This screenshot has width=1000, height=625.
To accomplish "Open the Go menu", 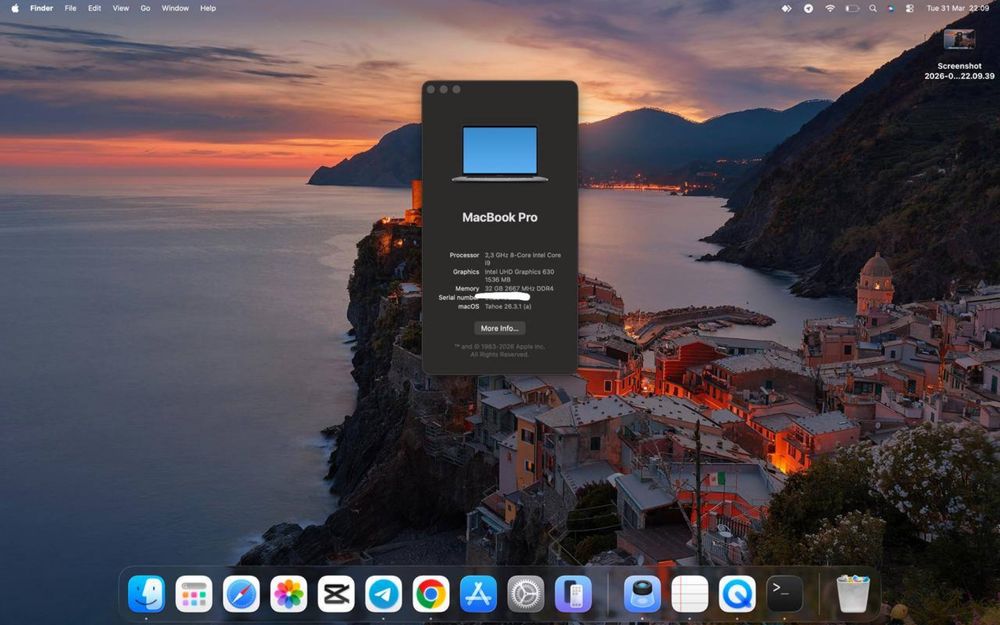I will [145, 8].
